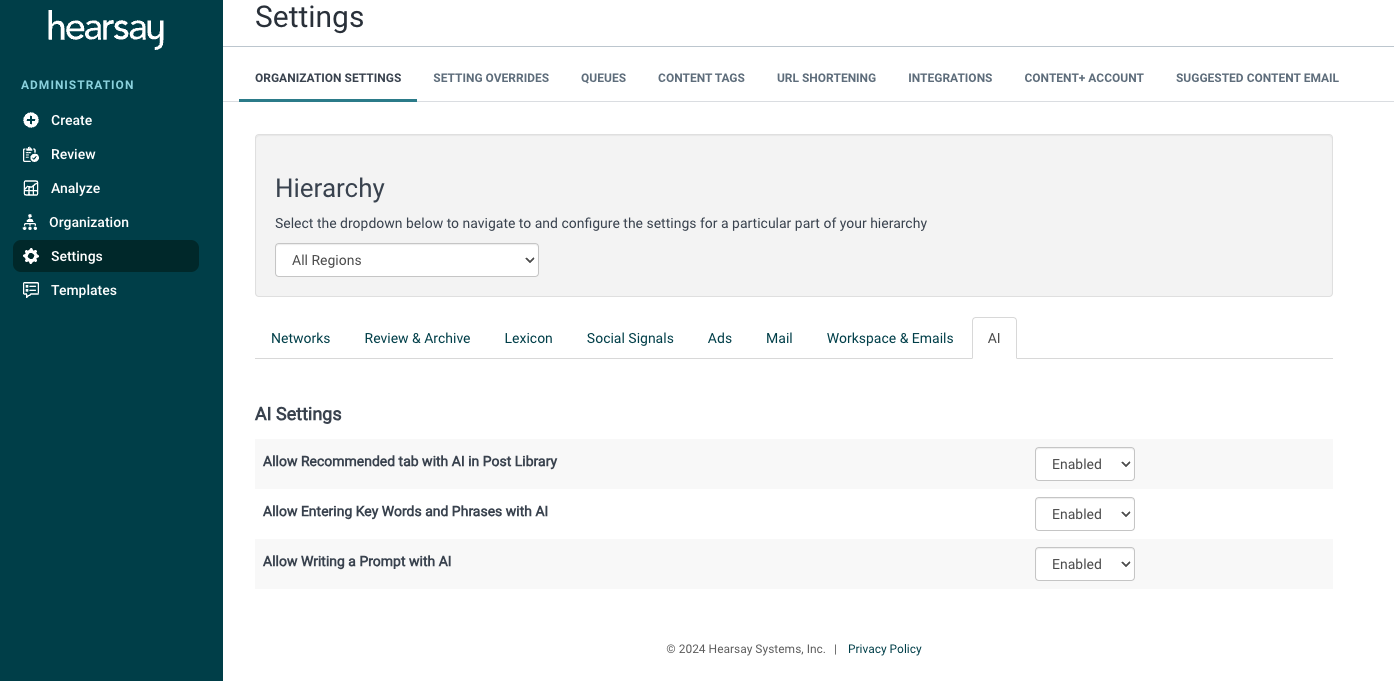Click the Settings label in sidebar
The height and width of the screenshot is (681, 1394).
coord(77,256)
